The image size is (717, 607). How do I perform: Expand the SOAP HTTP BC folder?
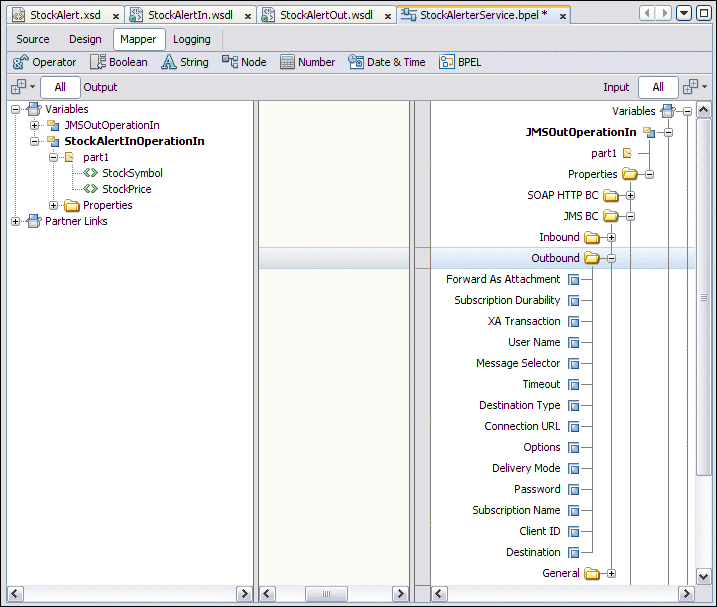coord(630,196)
